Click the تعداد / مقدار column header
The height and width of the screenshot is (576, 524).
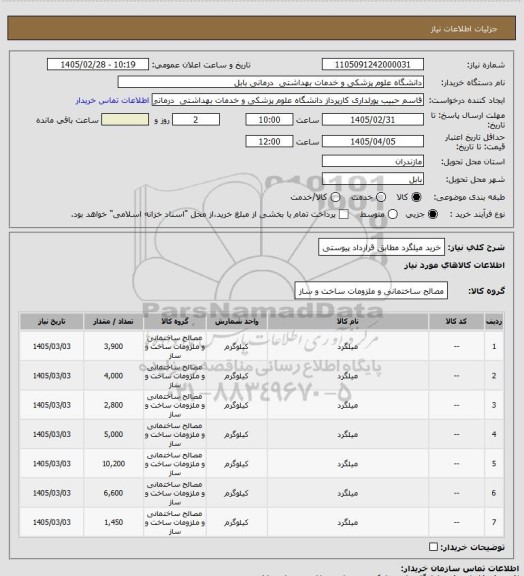[x=113, y=321]
